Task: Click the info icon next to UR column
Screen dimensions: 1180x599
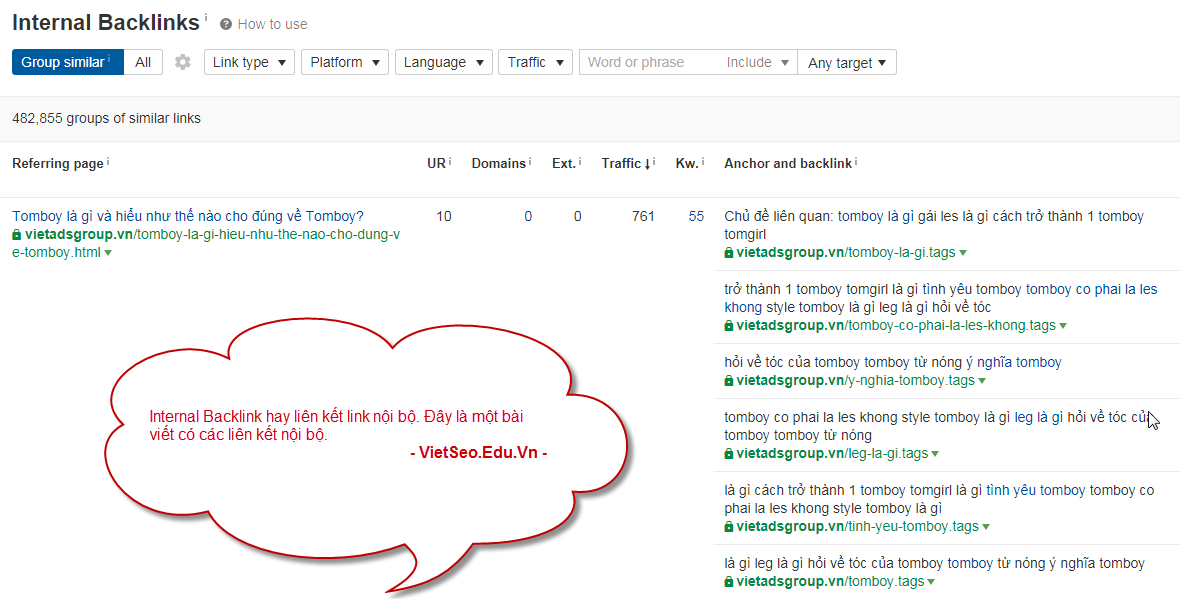Action: pyautogui.click(x=450, y=162)
